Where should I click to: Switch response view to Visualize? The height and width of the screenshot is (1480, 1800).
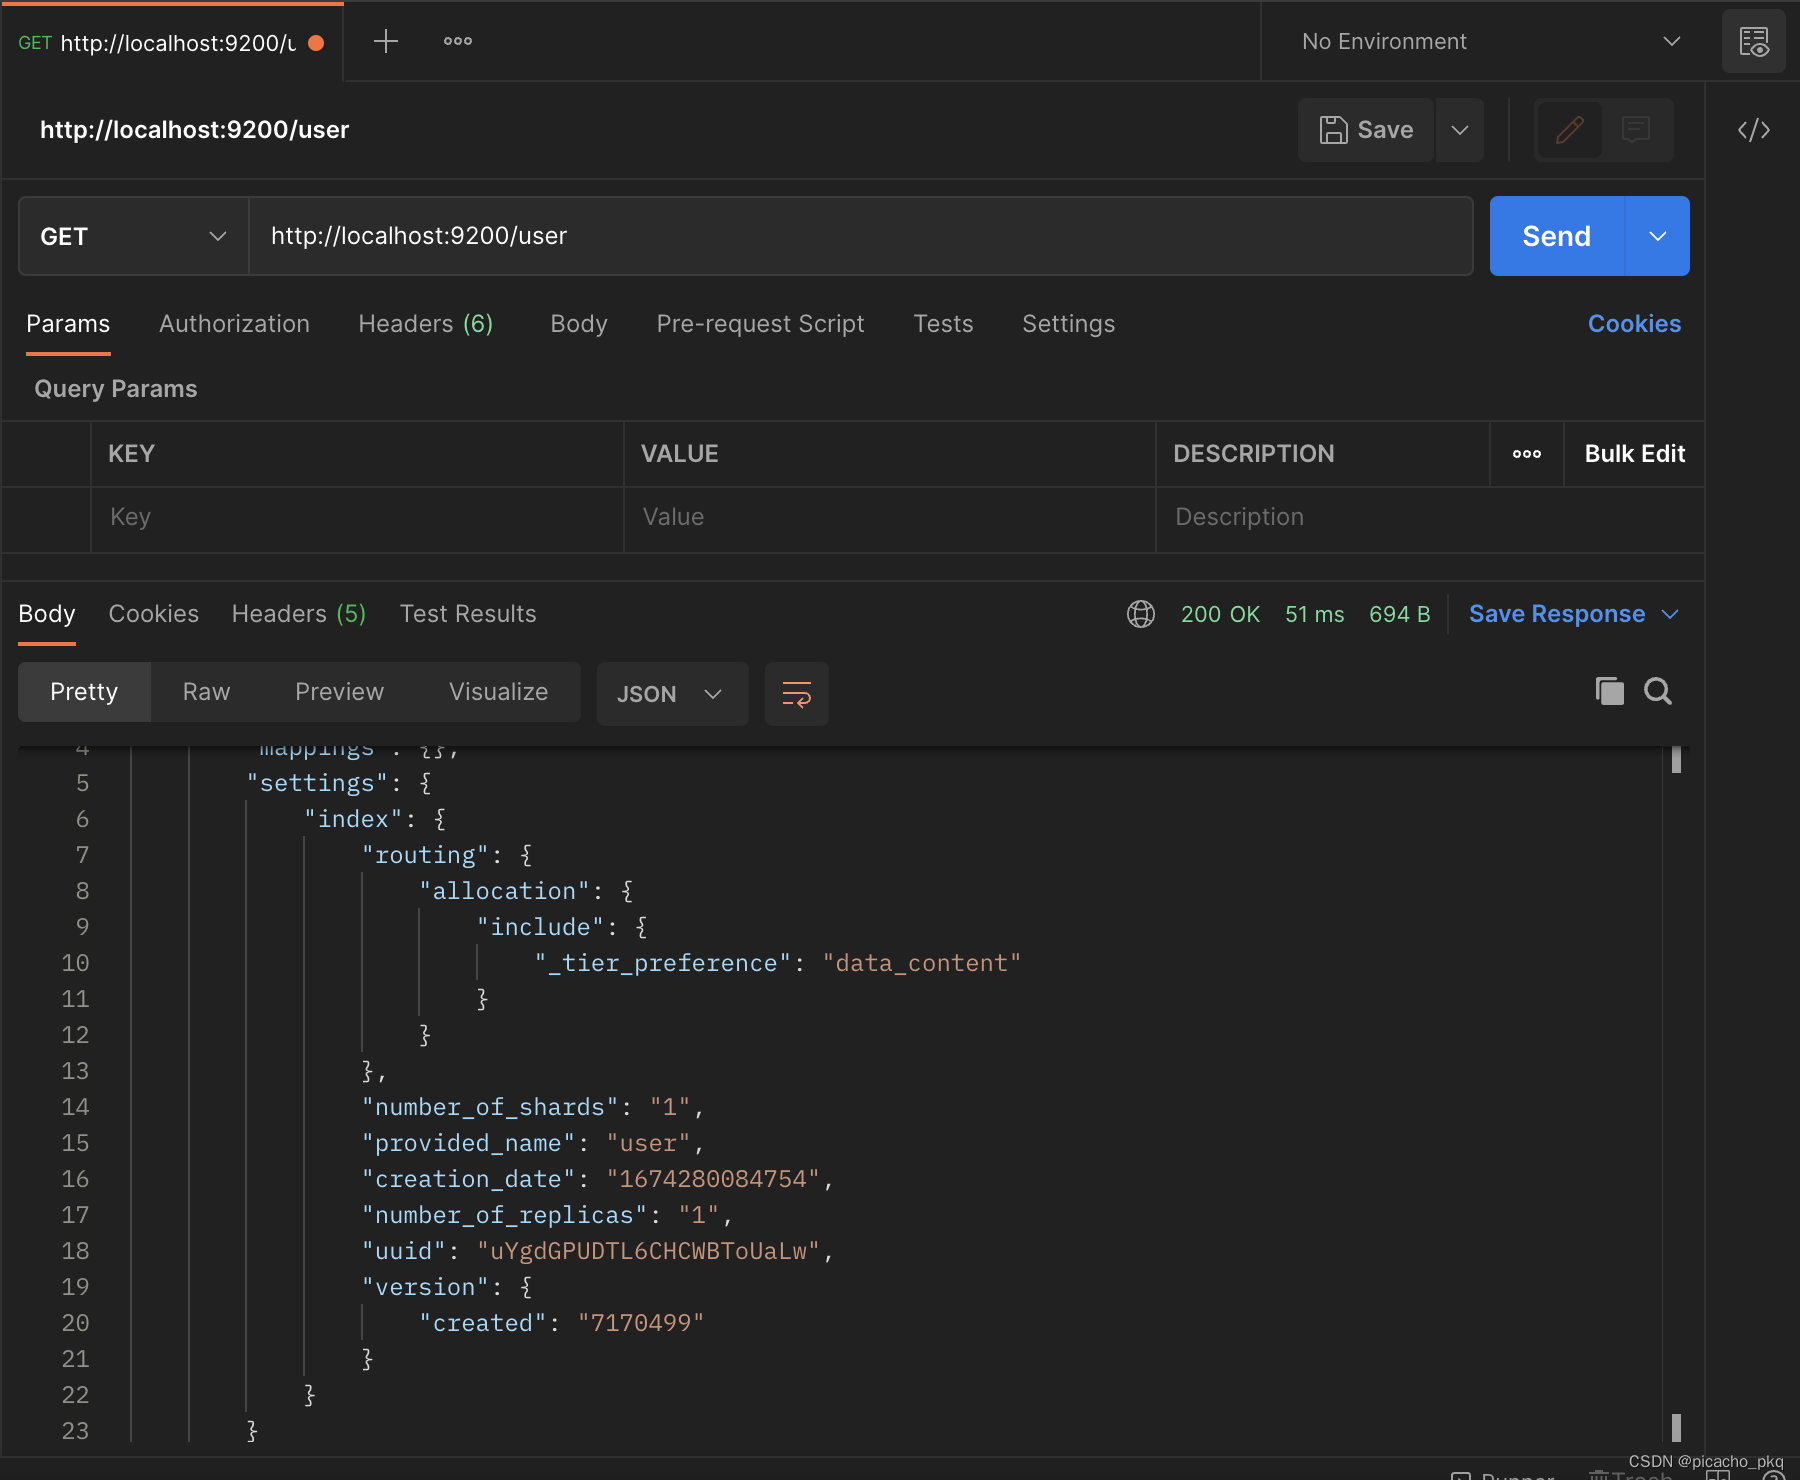(x=498, y=692)
